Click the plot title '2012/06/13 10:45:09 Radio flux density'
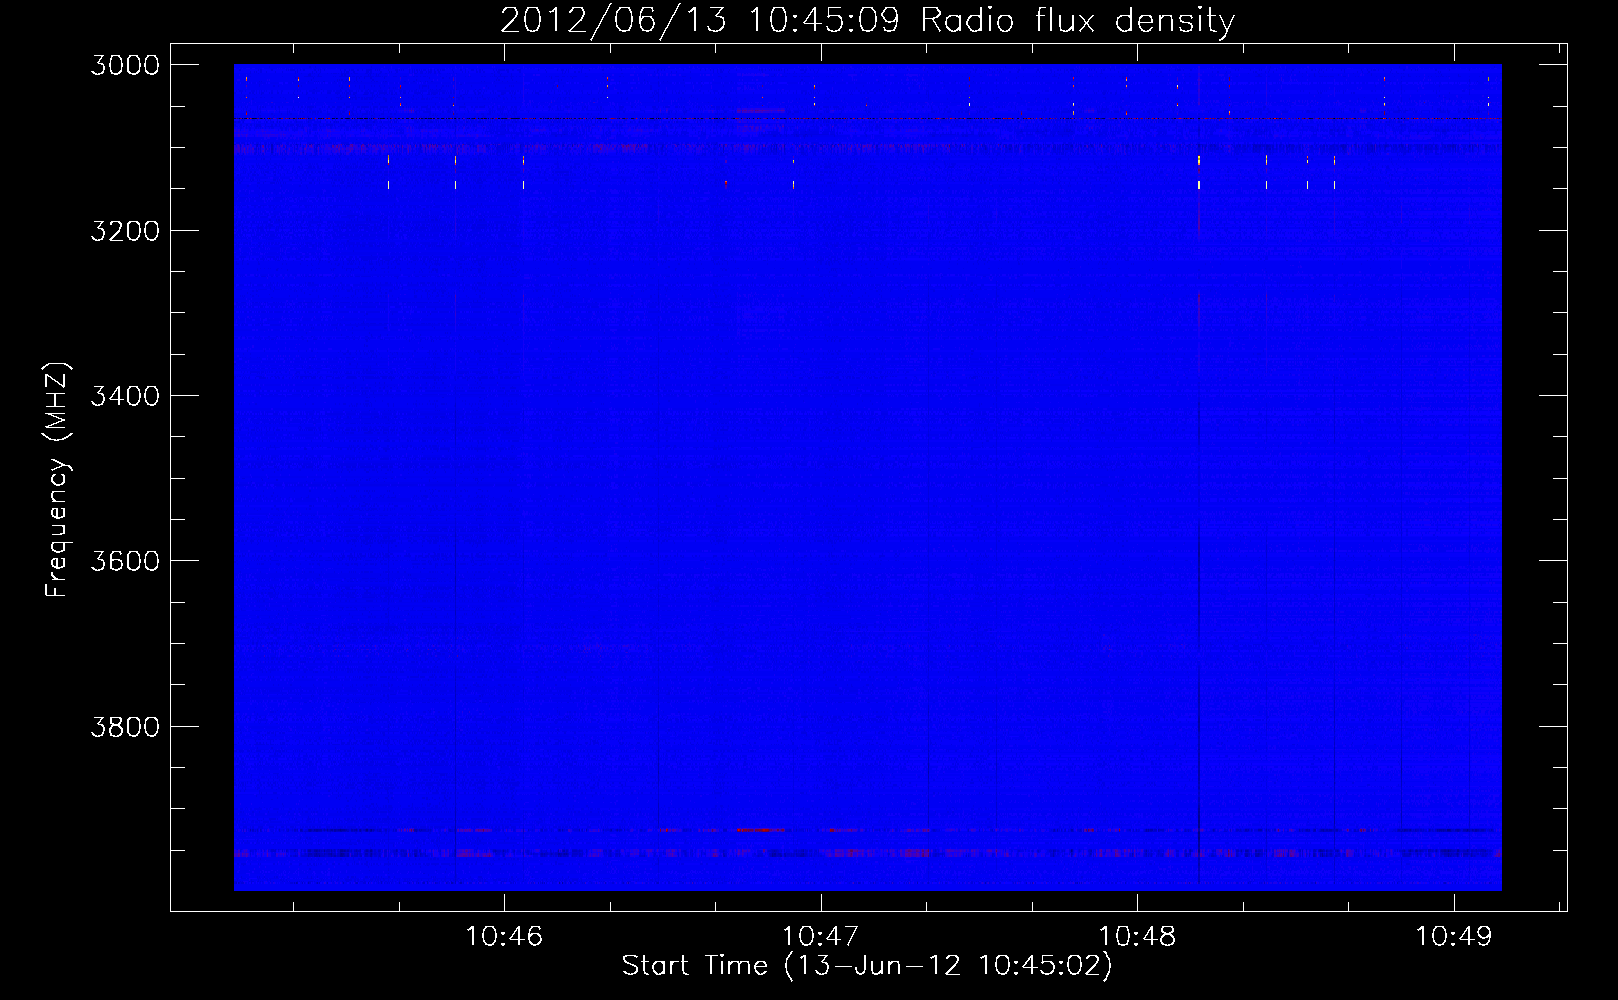 click(x=867, y=20)
